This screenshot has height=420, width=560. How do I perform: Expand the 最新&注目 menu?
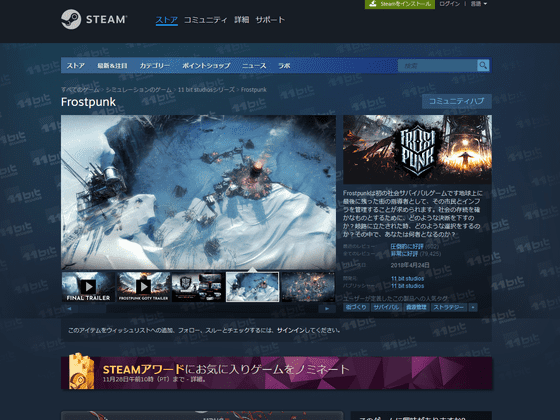coord(112,66)
